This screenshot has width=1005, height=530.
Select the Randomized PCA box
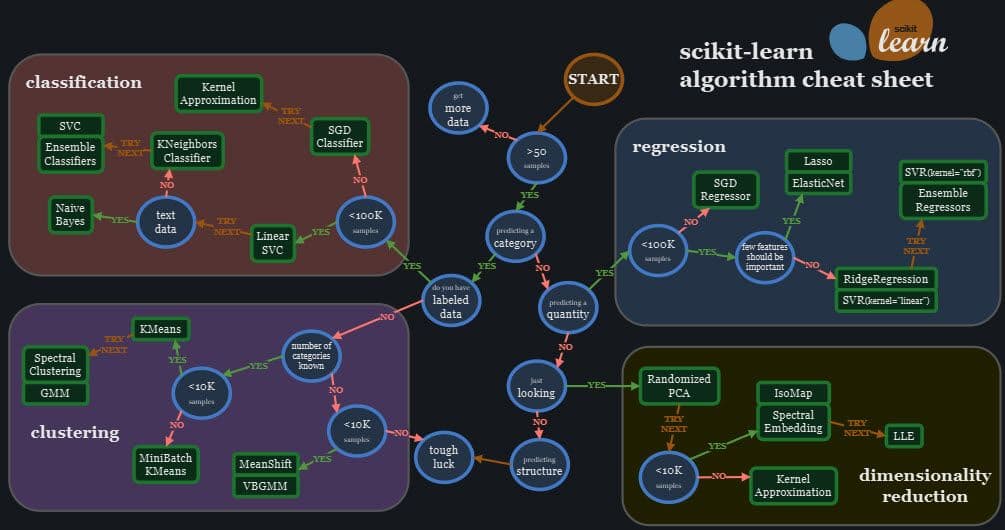pos(679,386)
